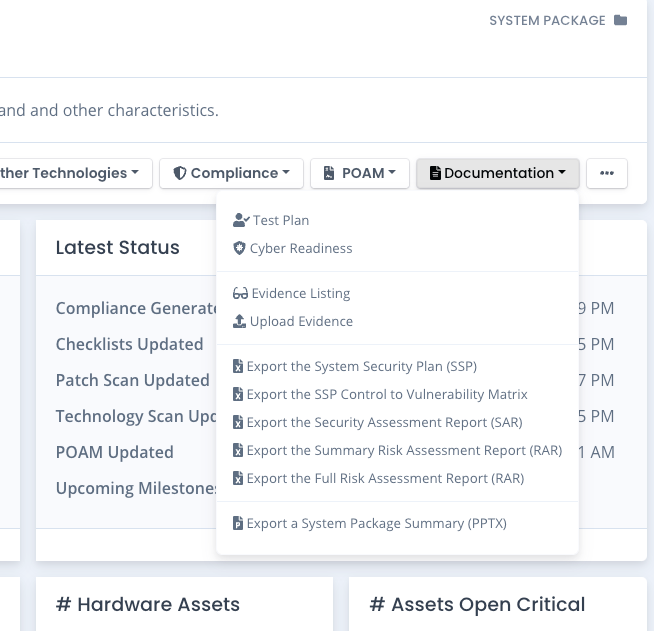Click the Cyber Readiness shield icon

(239, 248)
